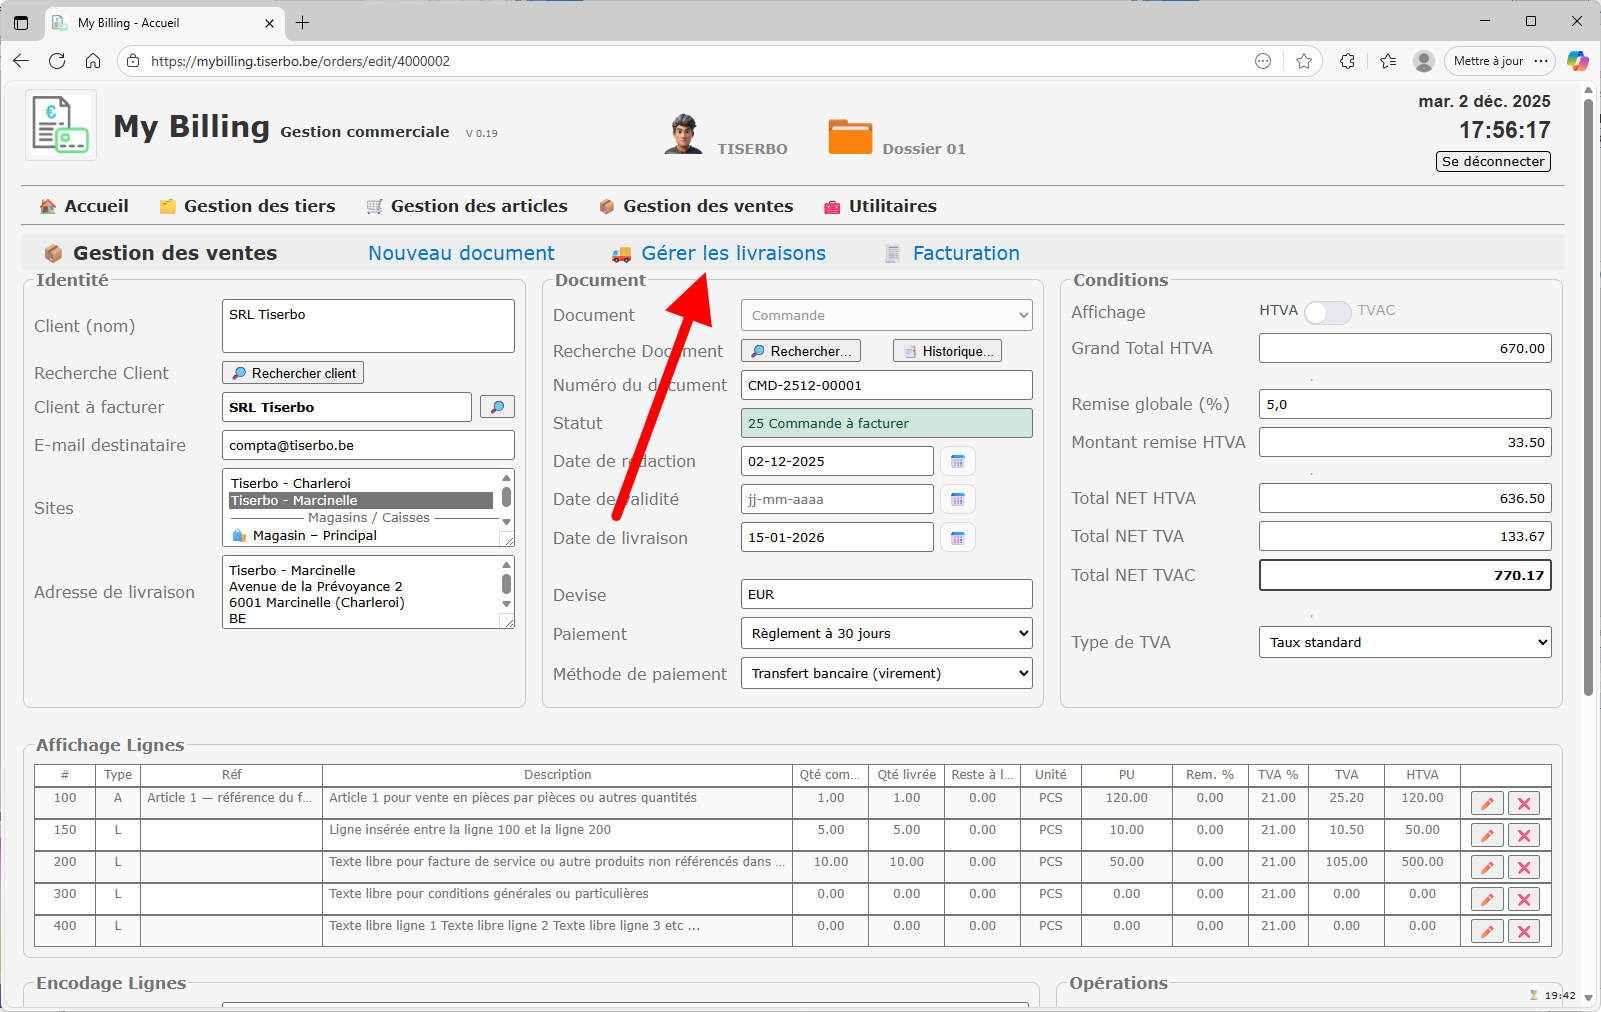Click the calendar icon next to Date de validité
The image size is (1601, 1012).
coord(957,499)
